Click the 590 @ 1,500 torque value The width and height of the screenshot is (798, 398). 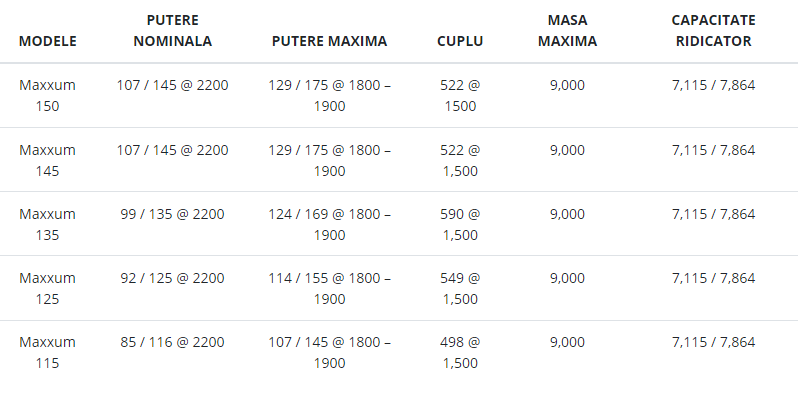click(x=460, y=224)
